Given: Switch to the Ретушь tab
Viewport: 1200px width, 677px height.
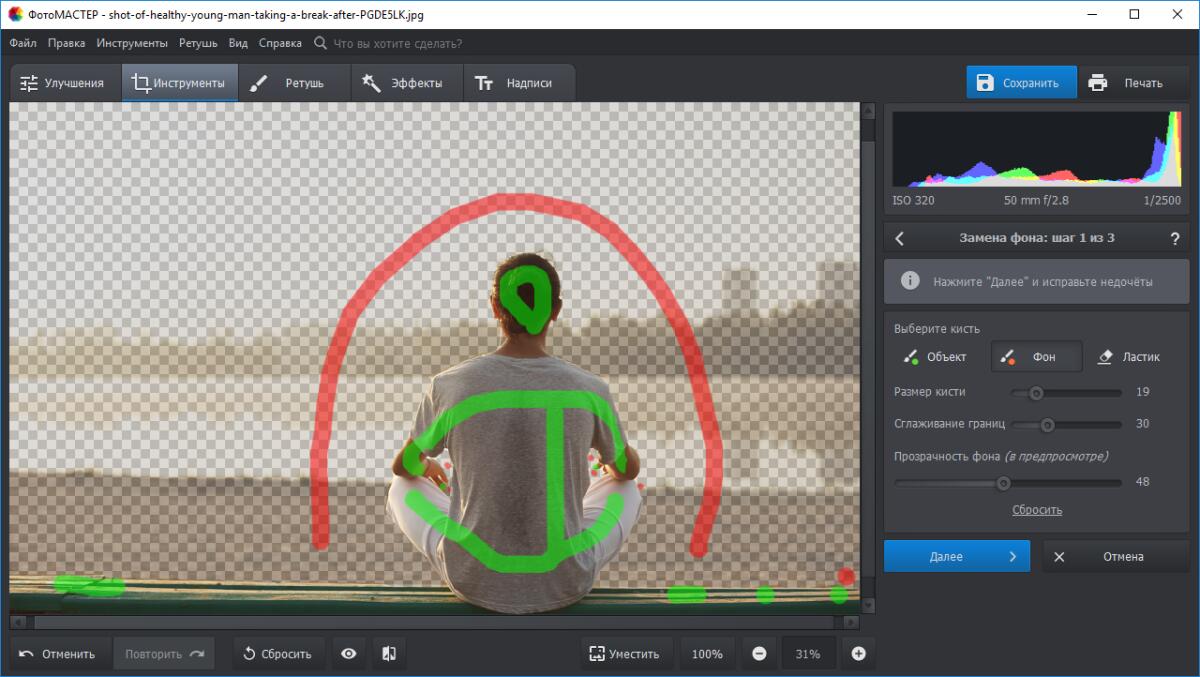Looking at the screenshot, I should 293,83.
